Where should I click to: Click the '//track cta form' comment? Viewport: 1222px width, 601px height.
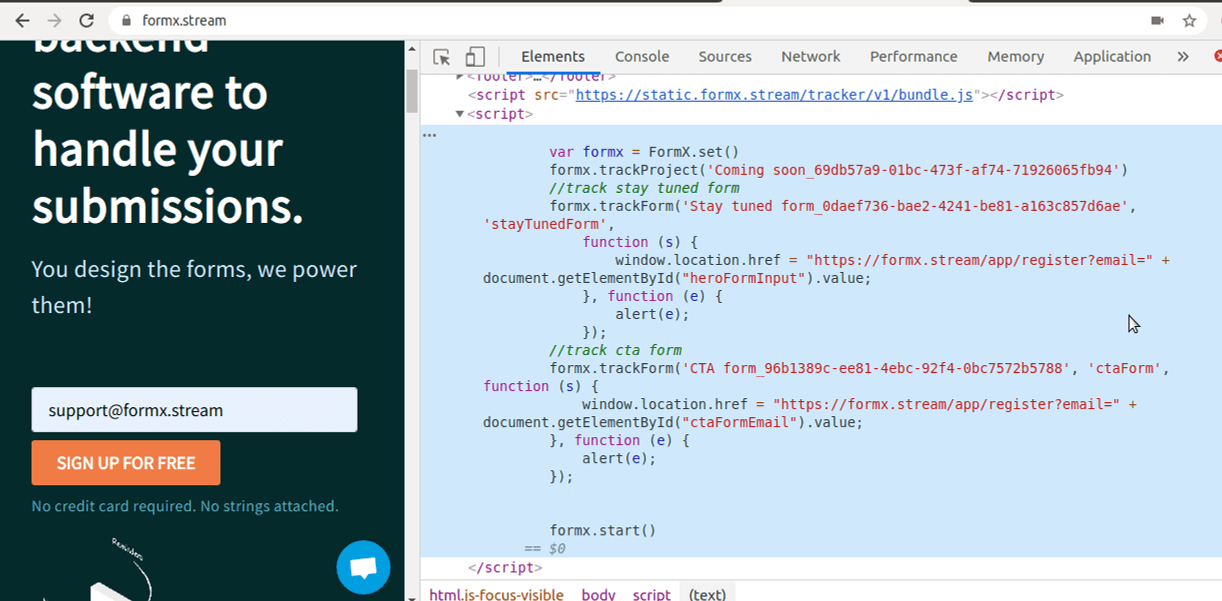615,350
